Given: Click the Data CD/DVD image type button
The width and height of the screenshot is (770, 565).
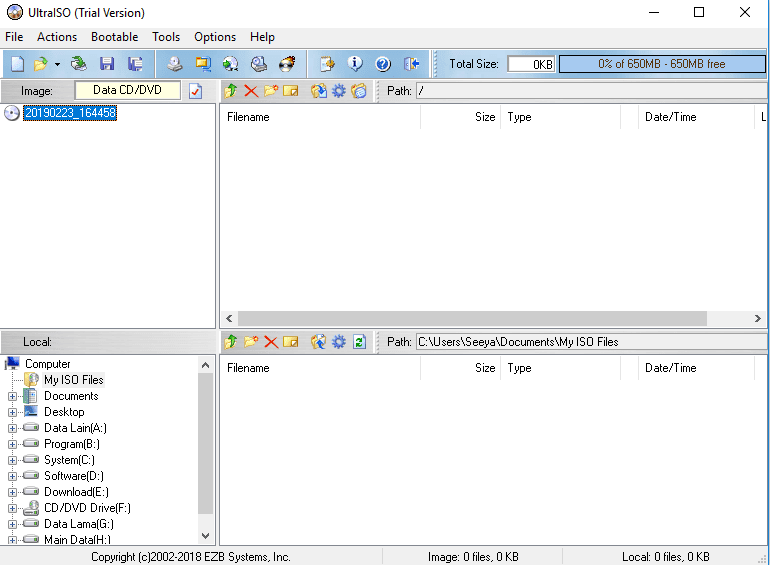Looking at the screenshot, I should 127,90.
